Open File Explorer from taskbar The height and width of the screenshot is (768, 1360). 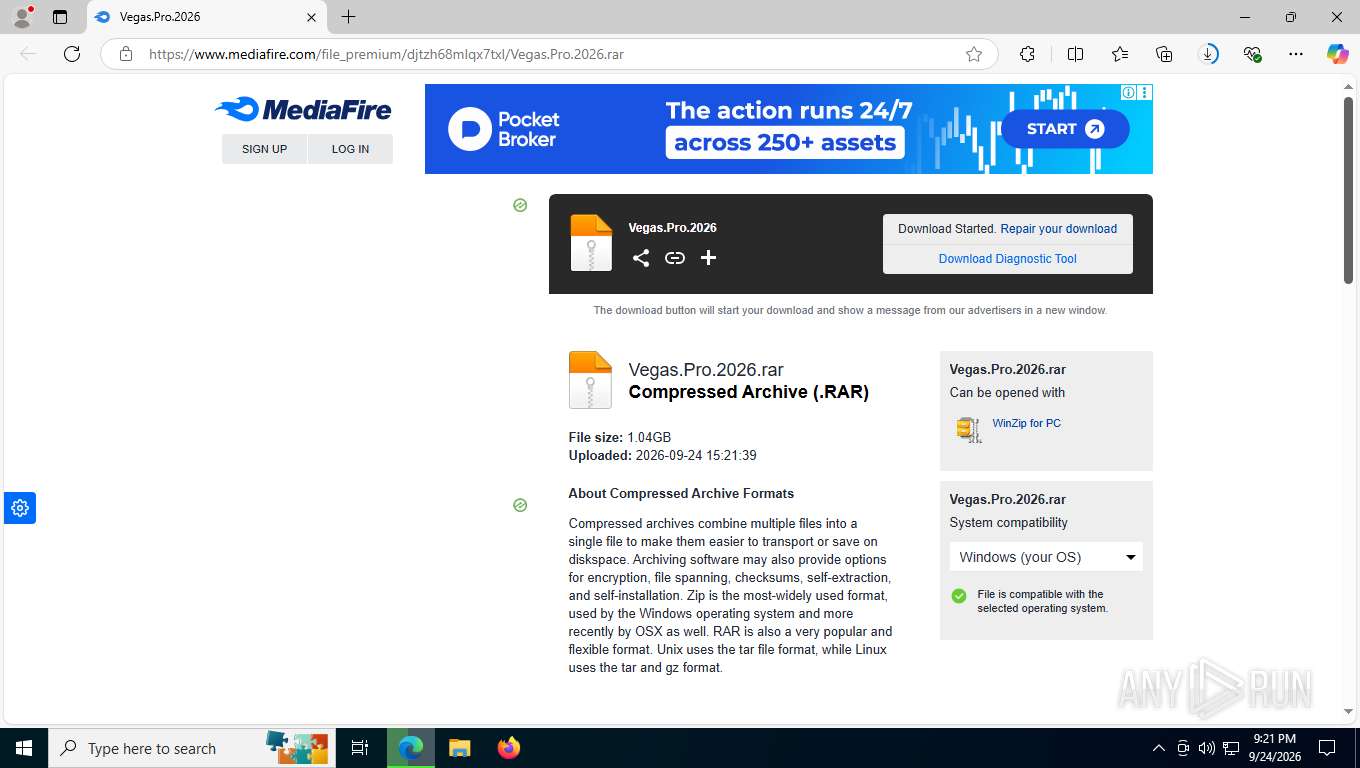[460, 748]
